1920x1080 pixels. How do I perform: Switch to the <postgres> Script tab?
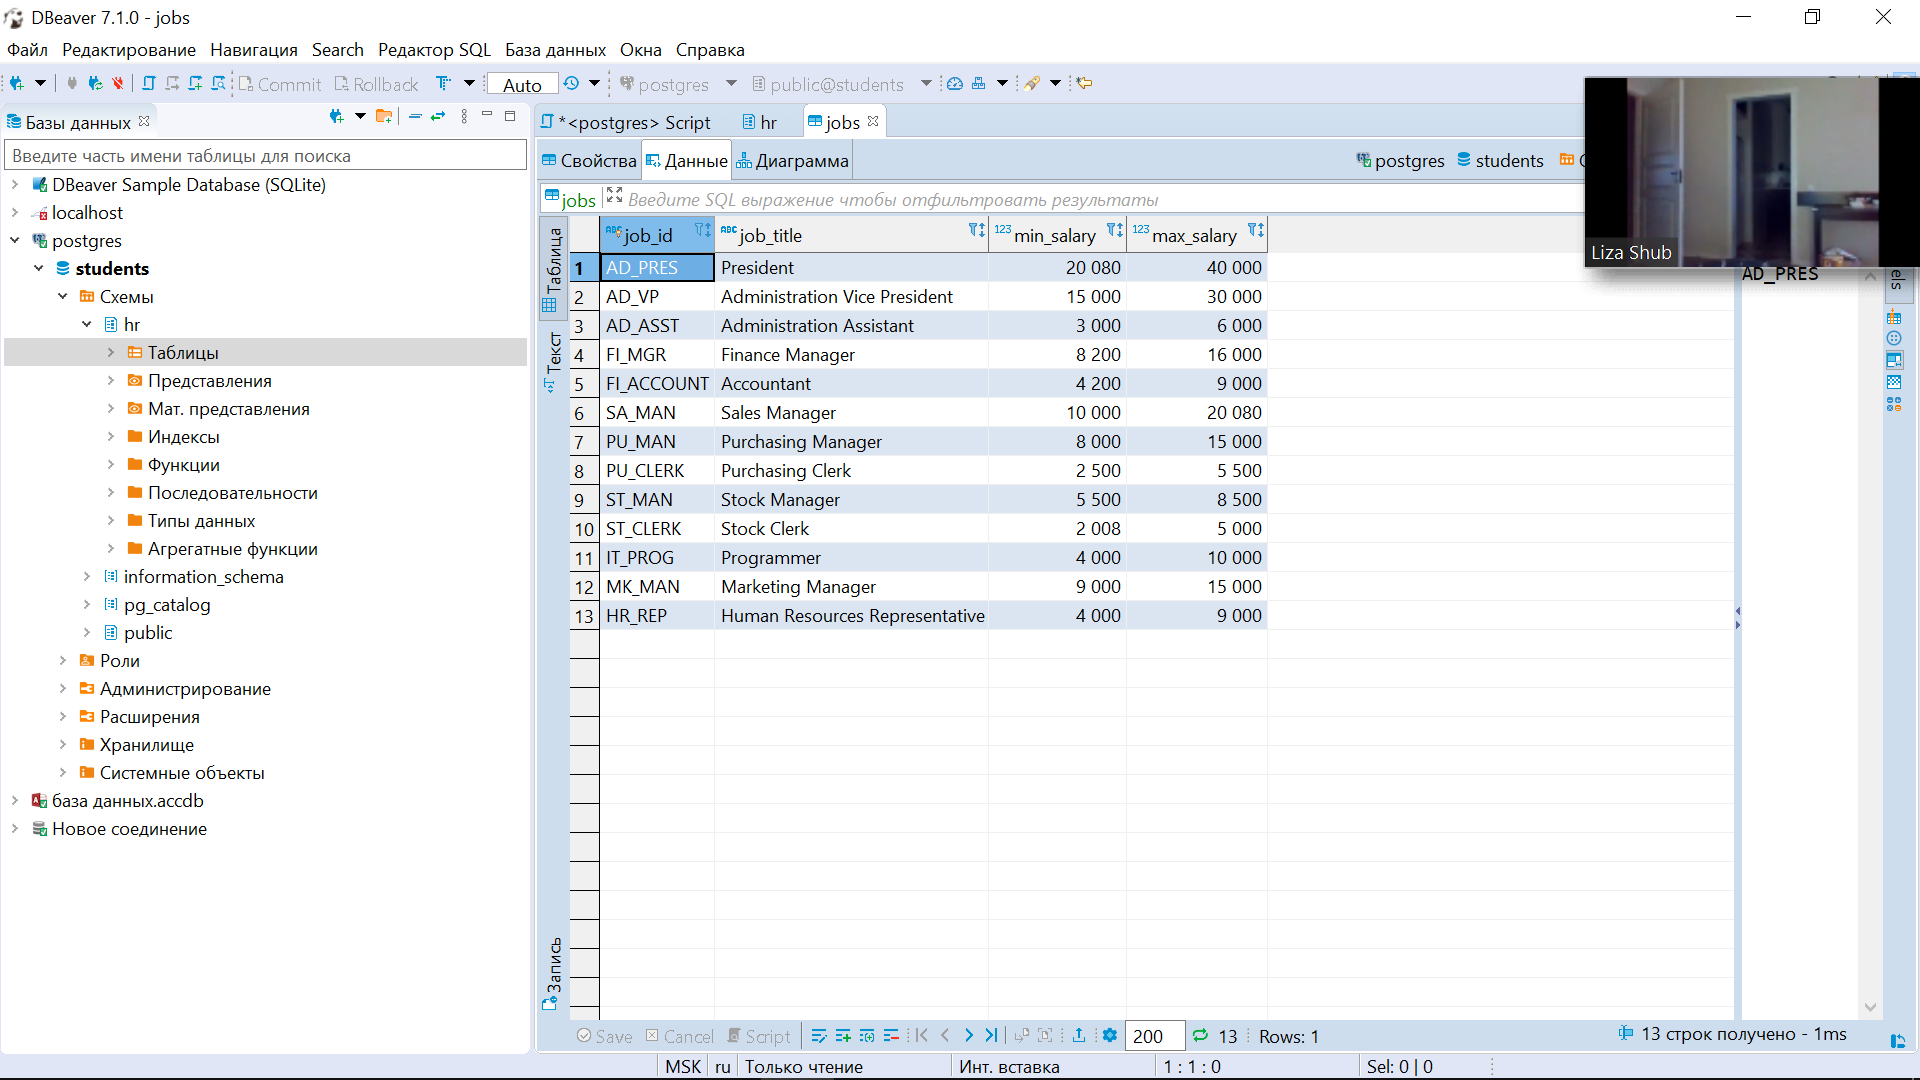point(627,122)
